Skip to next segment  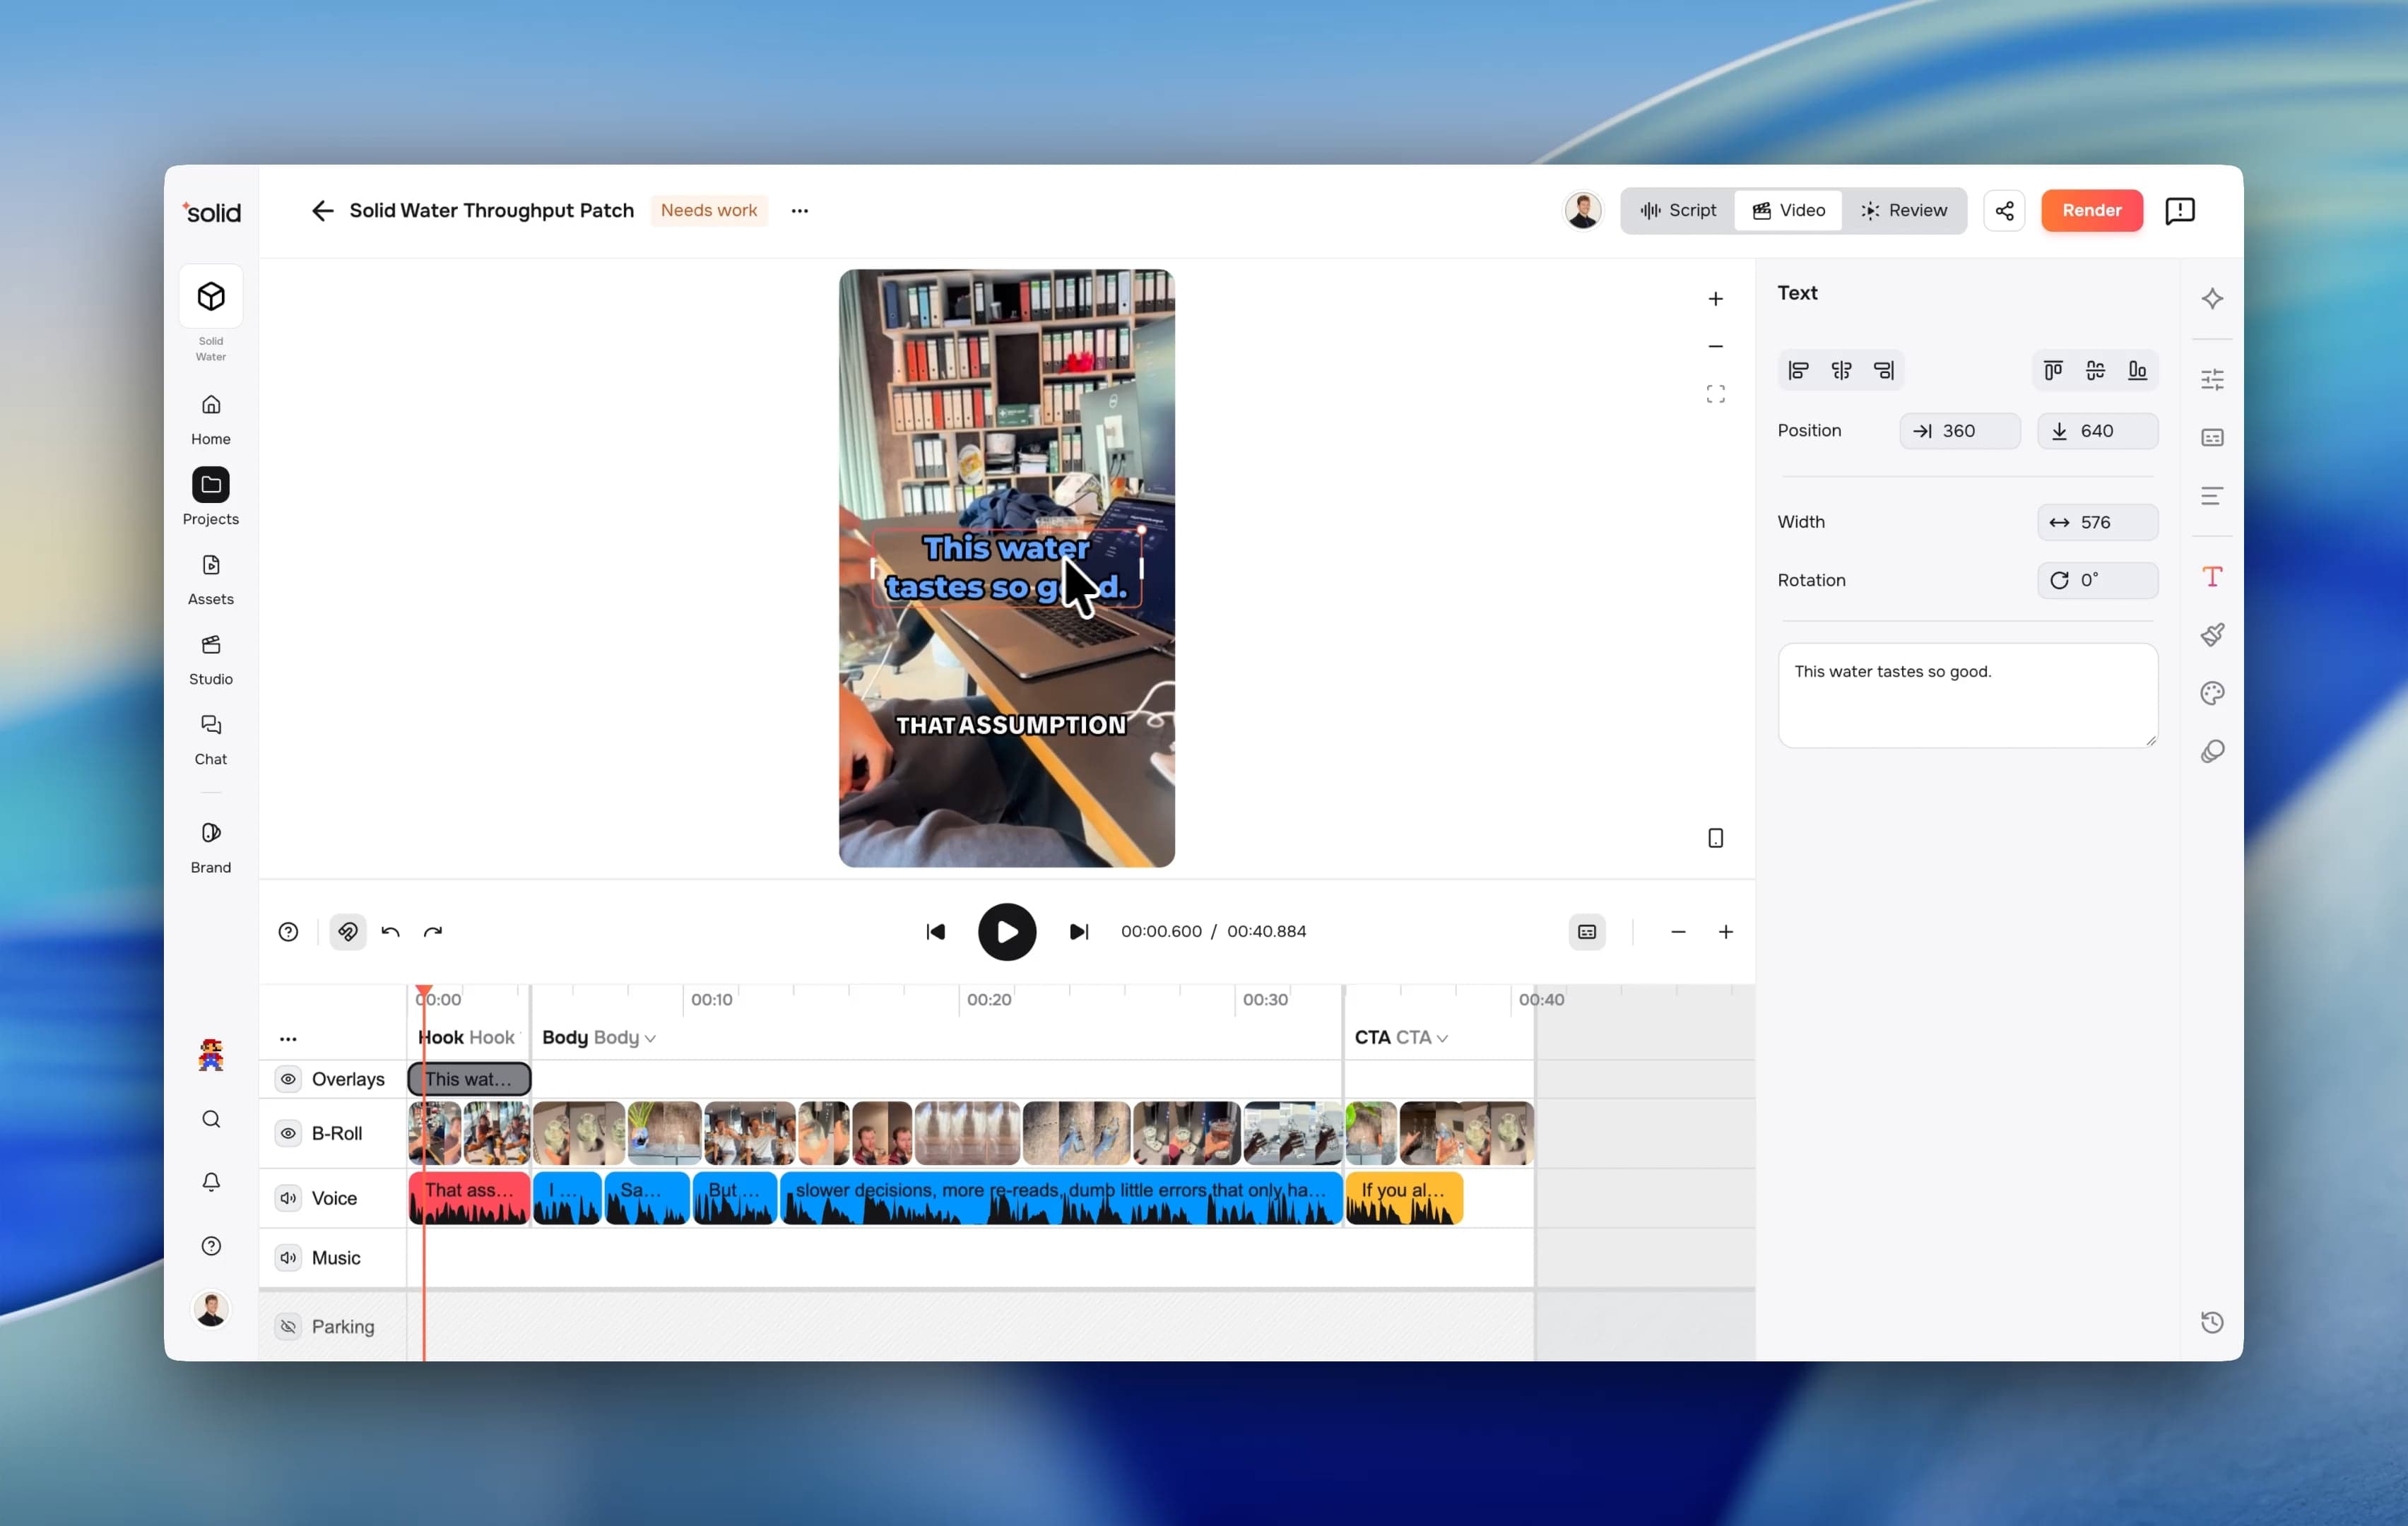point(1078,932)
